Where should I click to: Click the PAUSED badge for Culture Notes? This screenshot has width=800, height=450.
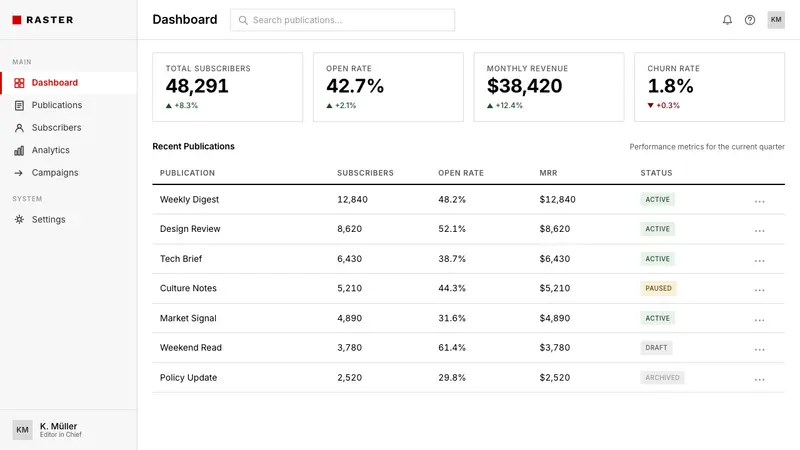point(658,288)
